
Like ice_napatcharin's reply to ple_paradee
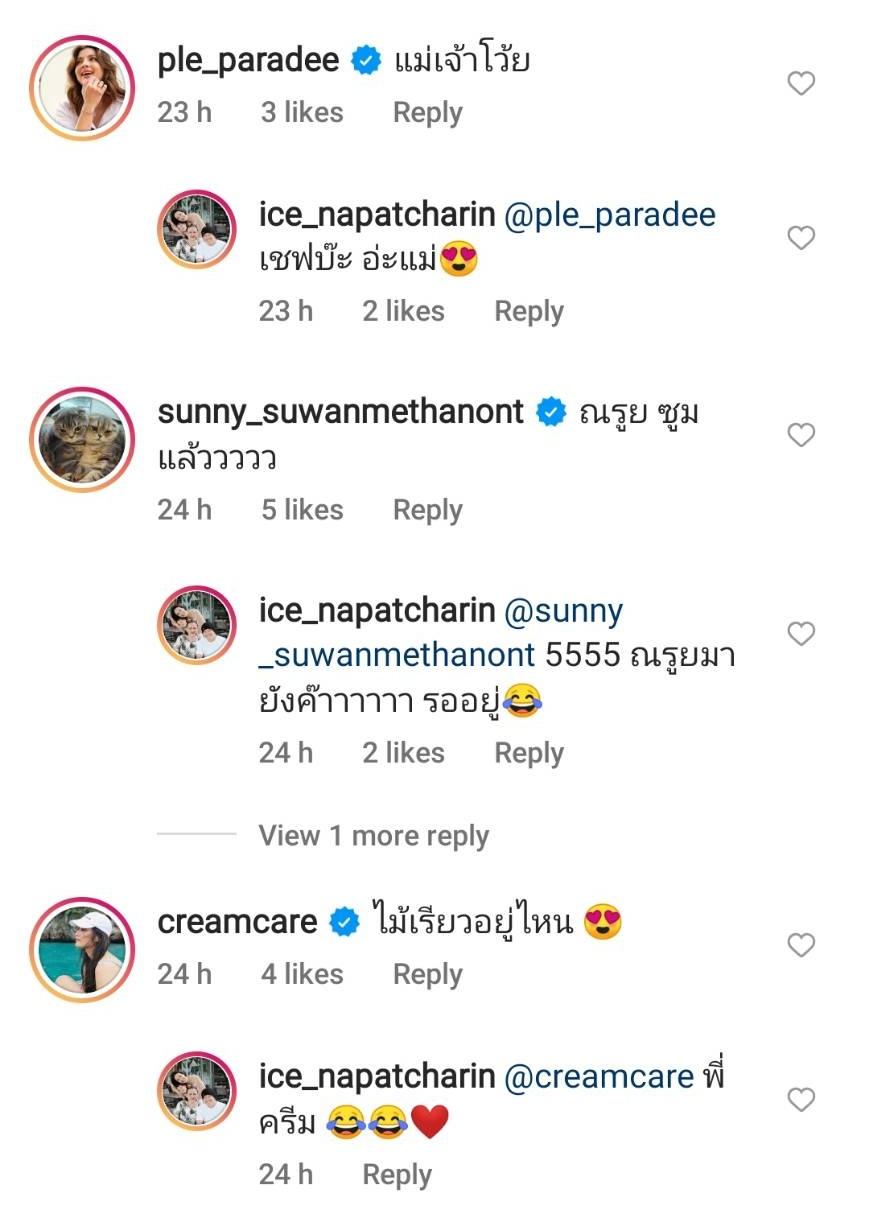tap(801, 238)
